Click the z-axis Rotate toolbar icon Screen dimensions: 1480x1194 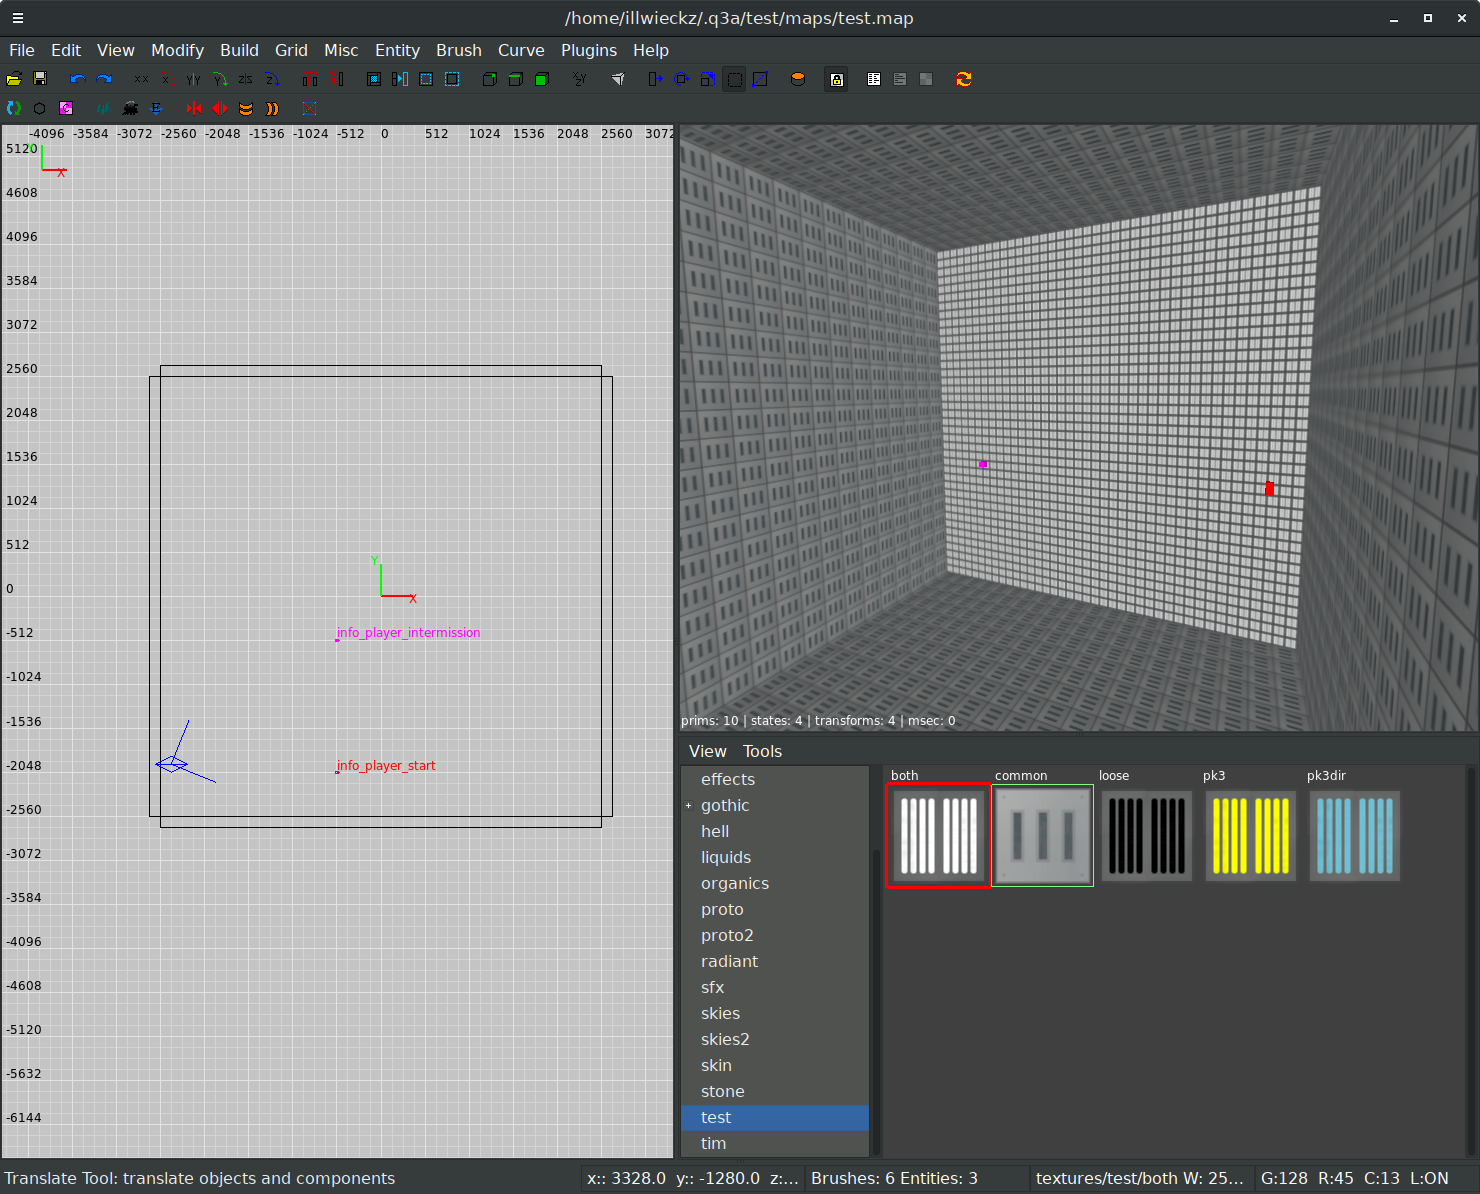(272, 79)
